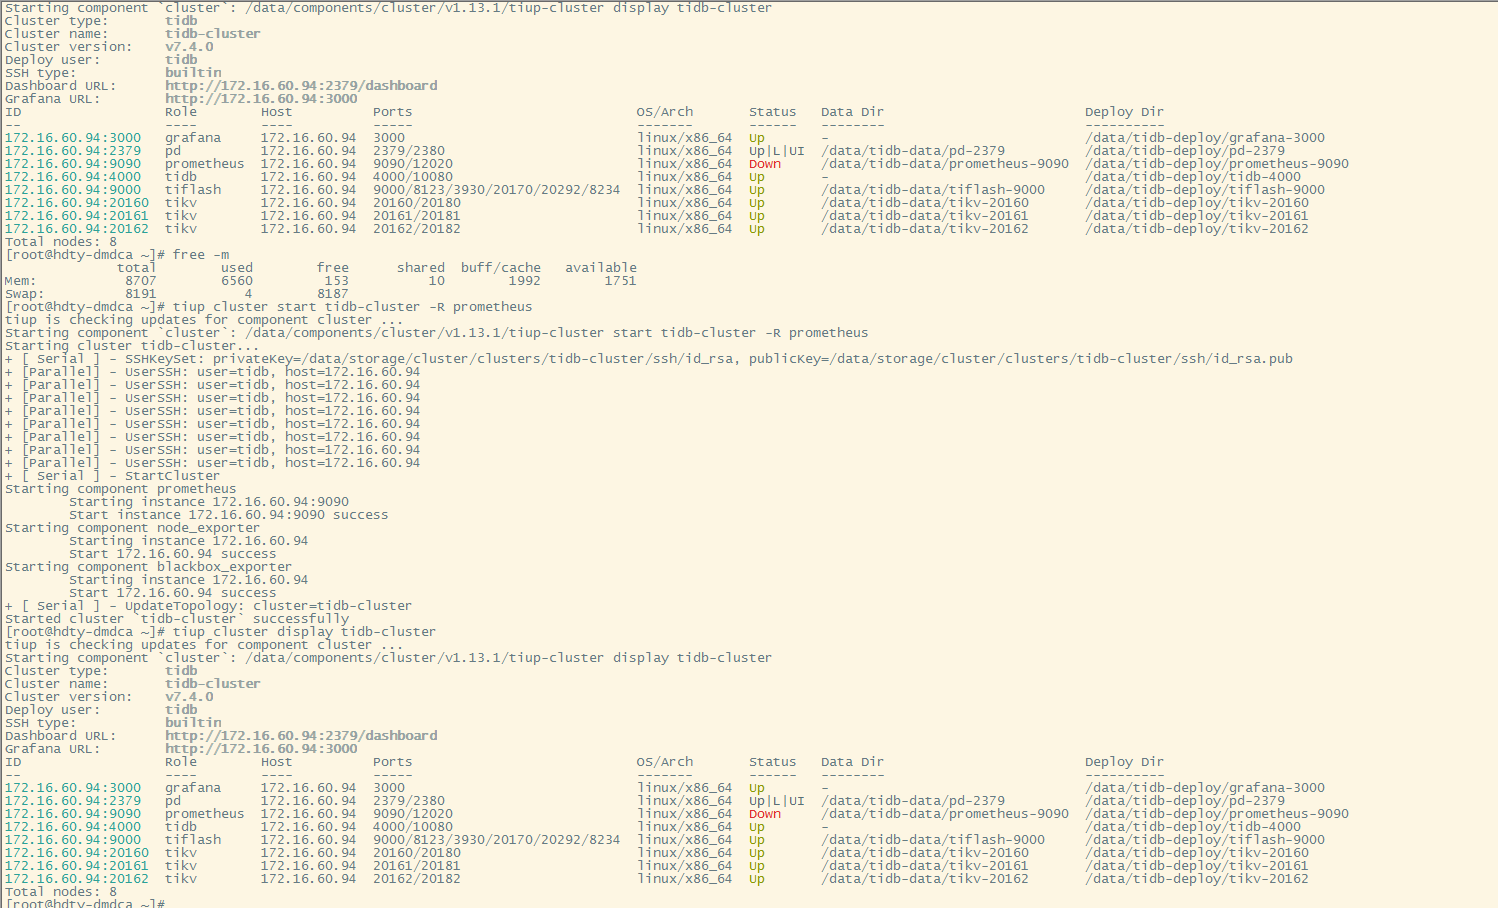This screenshot has width=1498, height=908.
Task: Open the lower Grafana URL link
Action: (x=261, y=749)
